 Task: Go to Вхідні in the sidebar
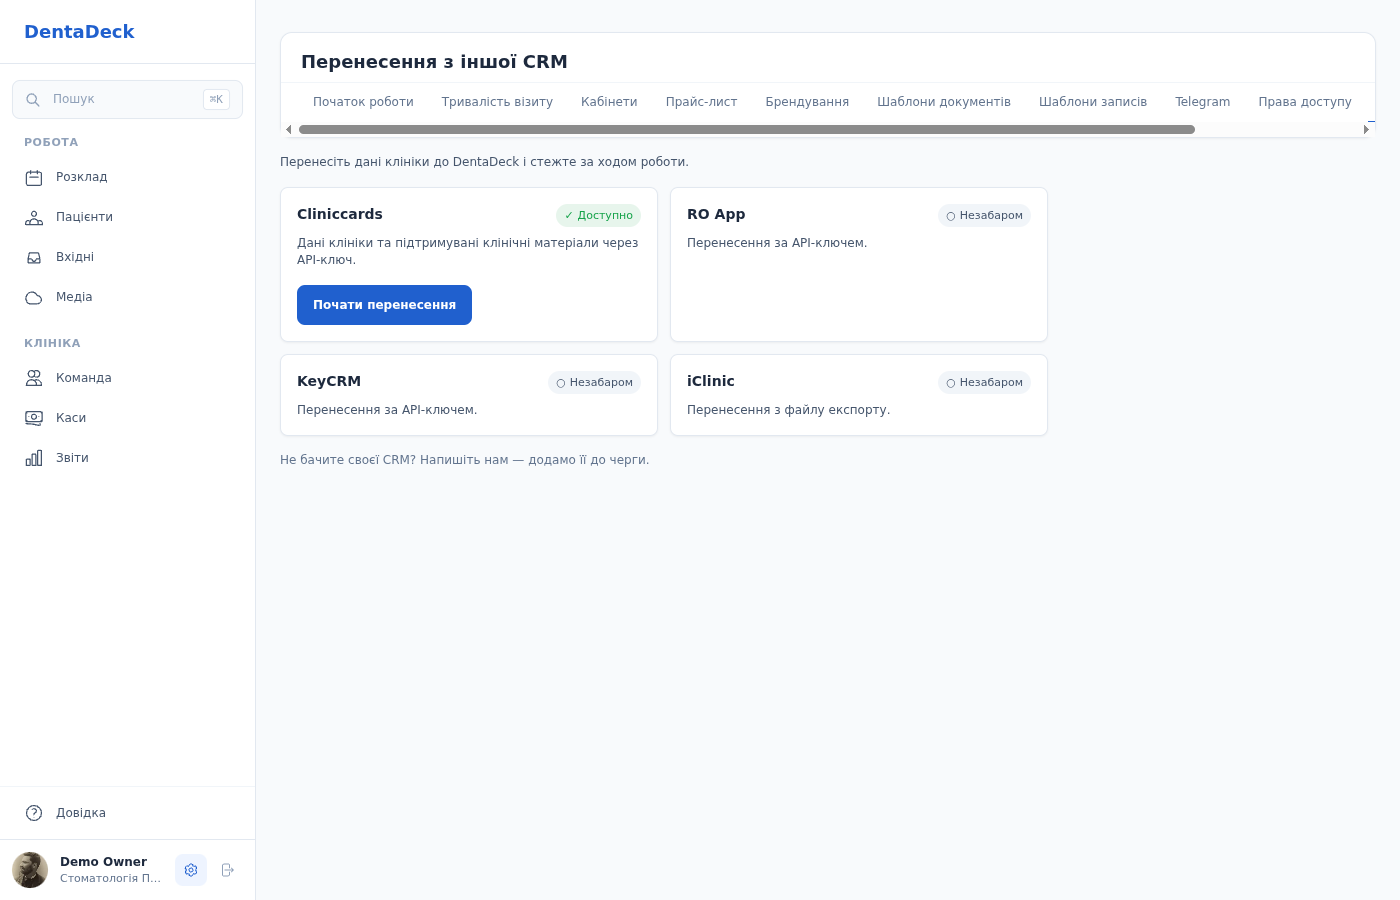coord(127,257)
